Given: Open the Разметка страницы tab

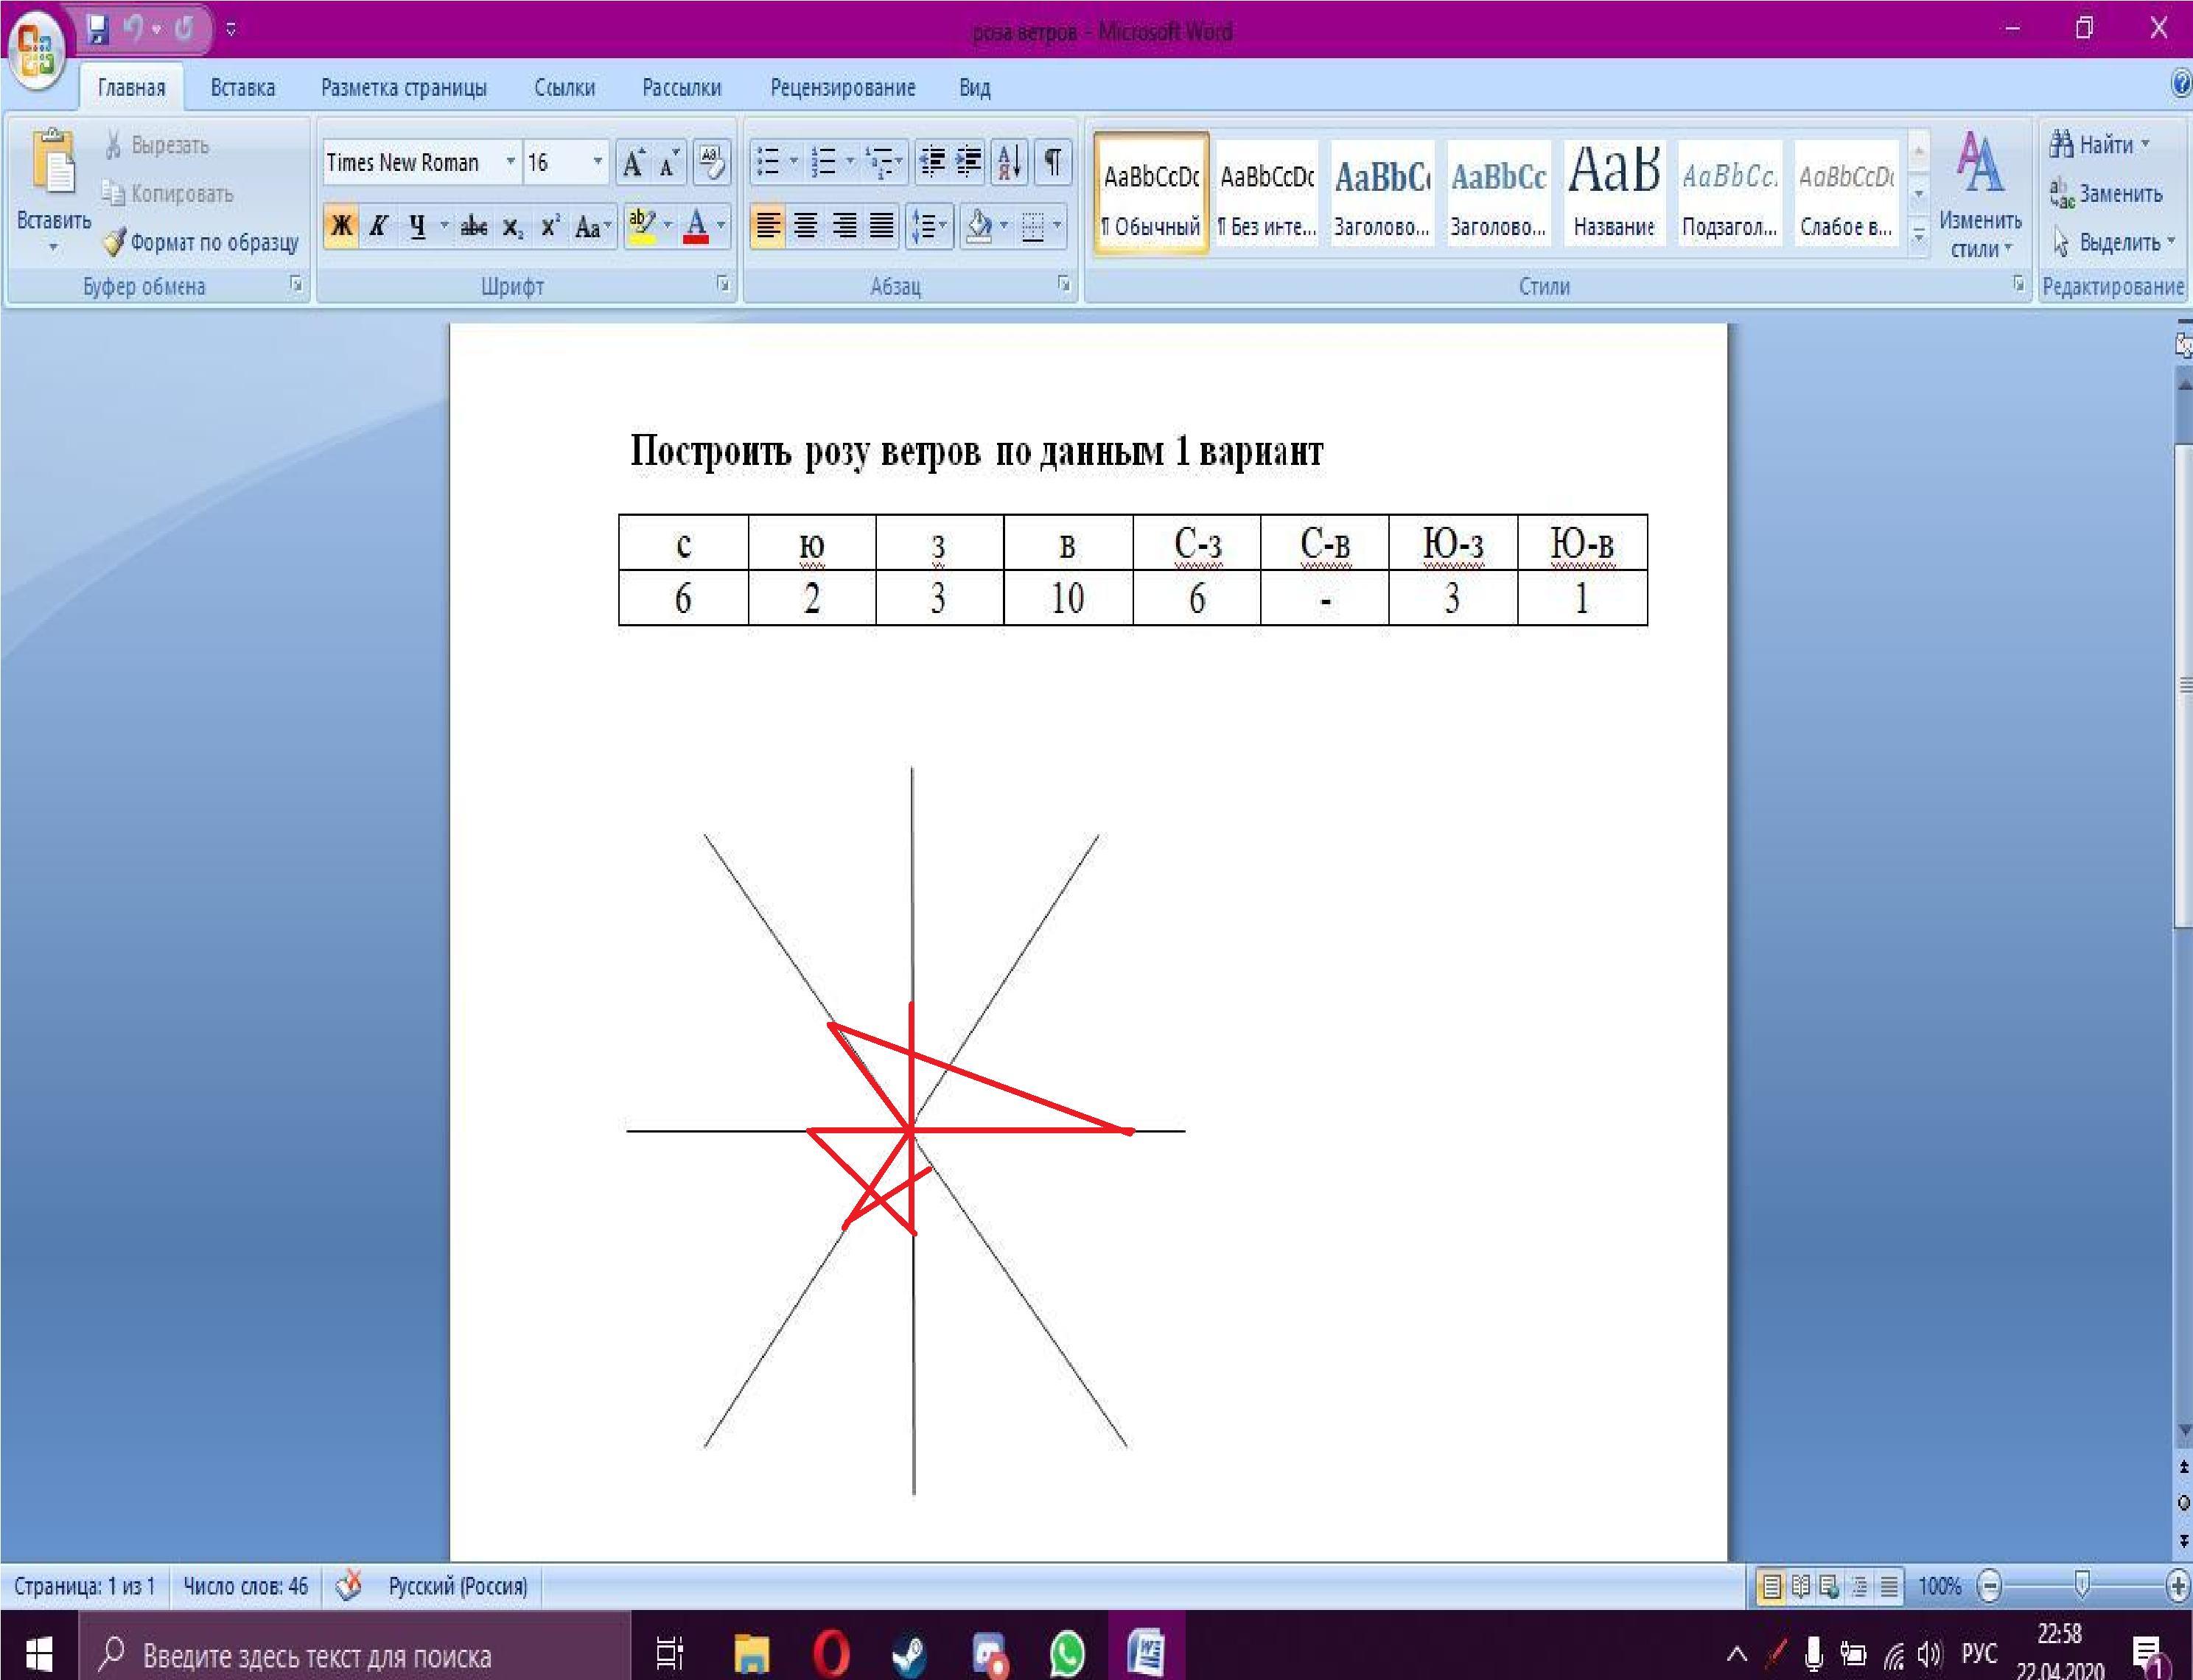Looking at the screenshot, I should click(403, 88).
